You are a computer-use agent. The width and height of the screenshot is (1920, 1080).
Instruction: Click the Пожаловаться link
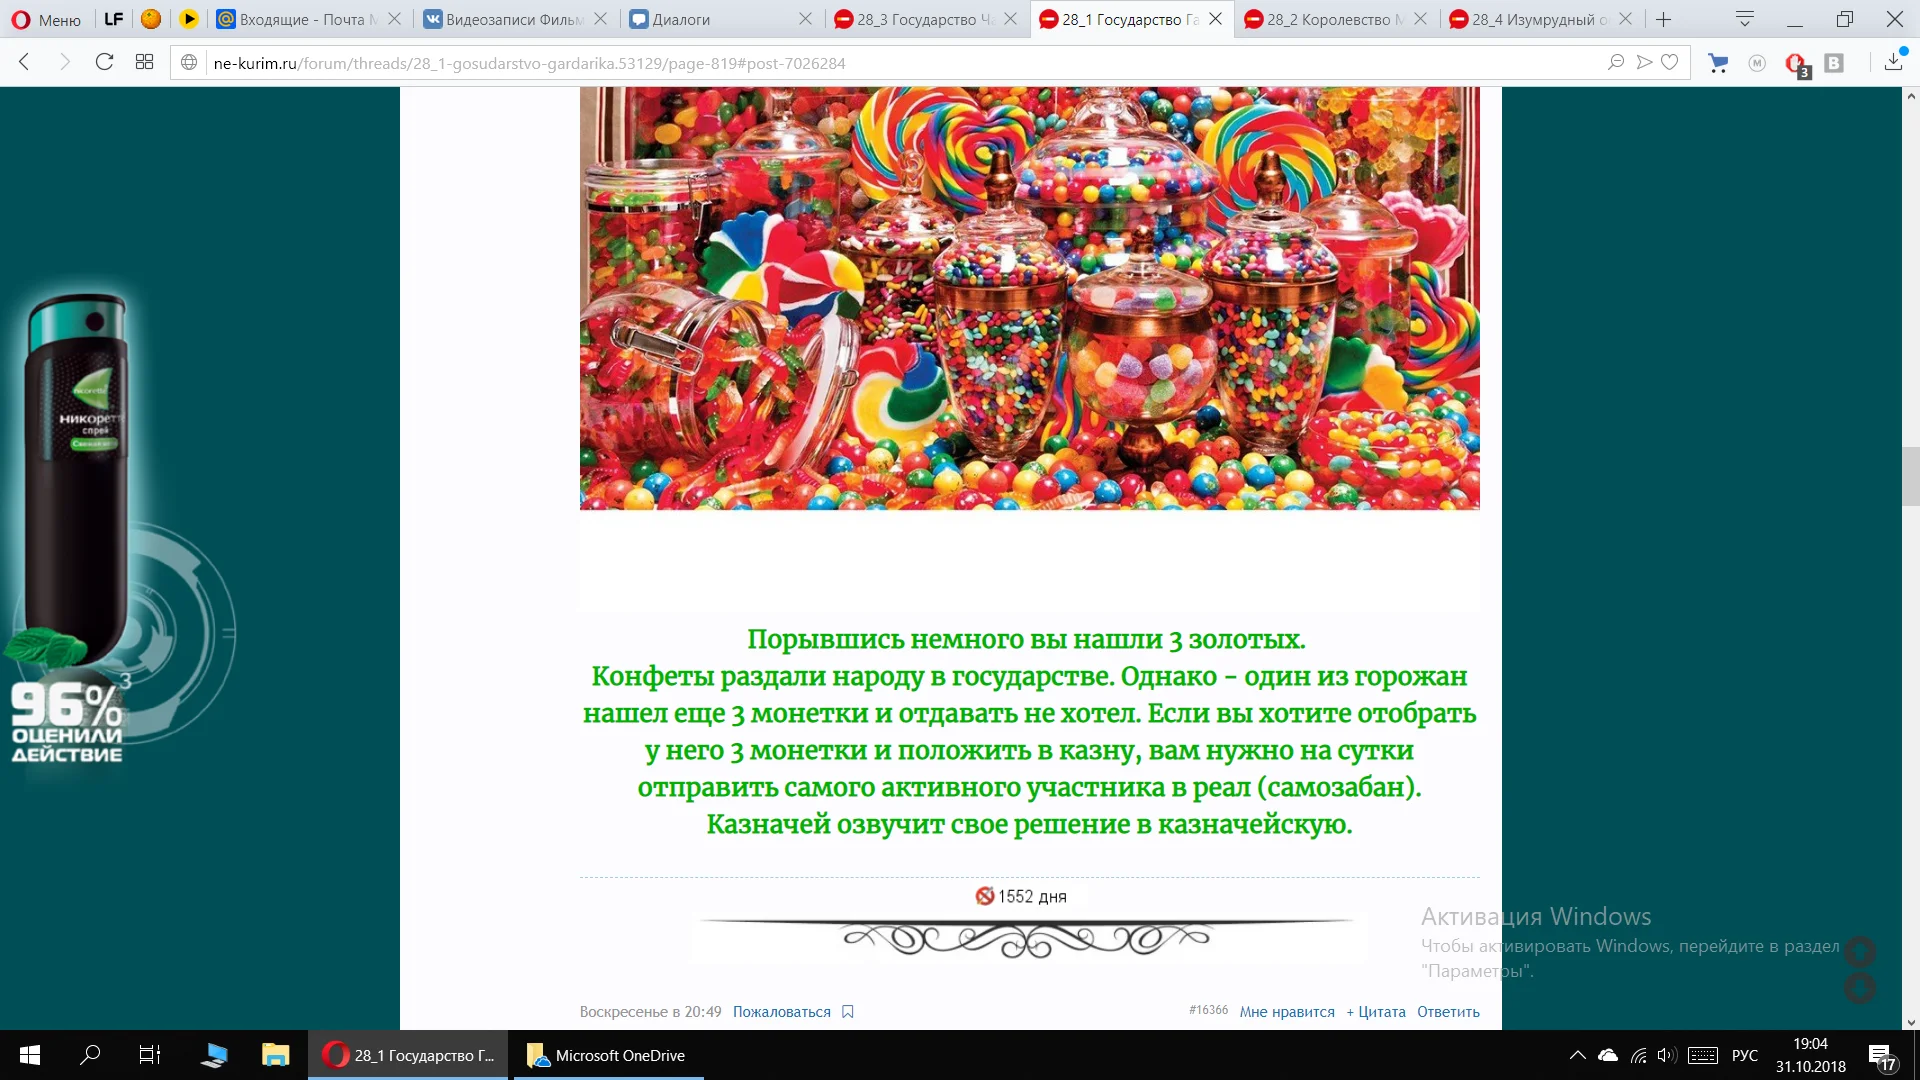tap(781, 1012)
